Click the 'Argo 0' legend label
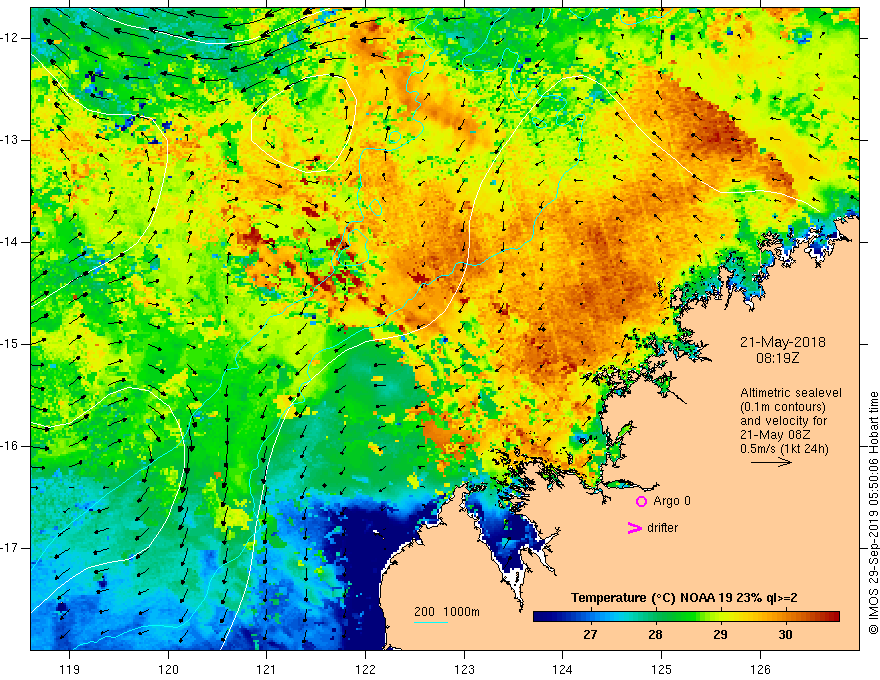880x680 pixels. click(x=672, y=501)
